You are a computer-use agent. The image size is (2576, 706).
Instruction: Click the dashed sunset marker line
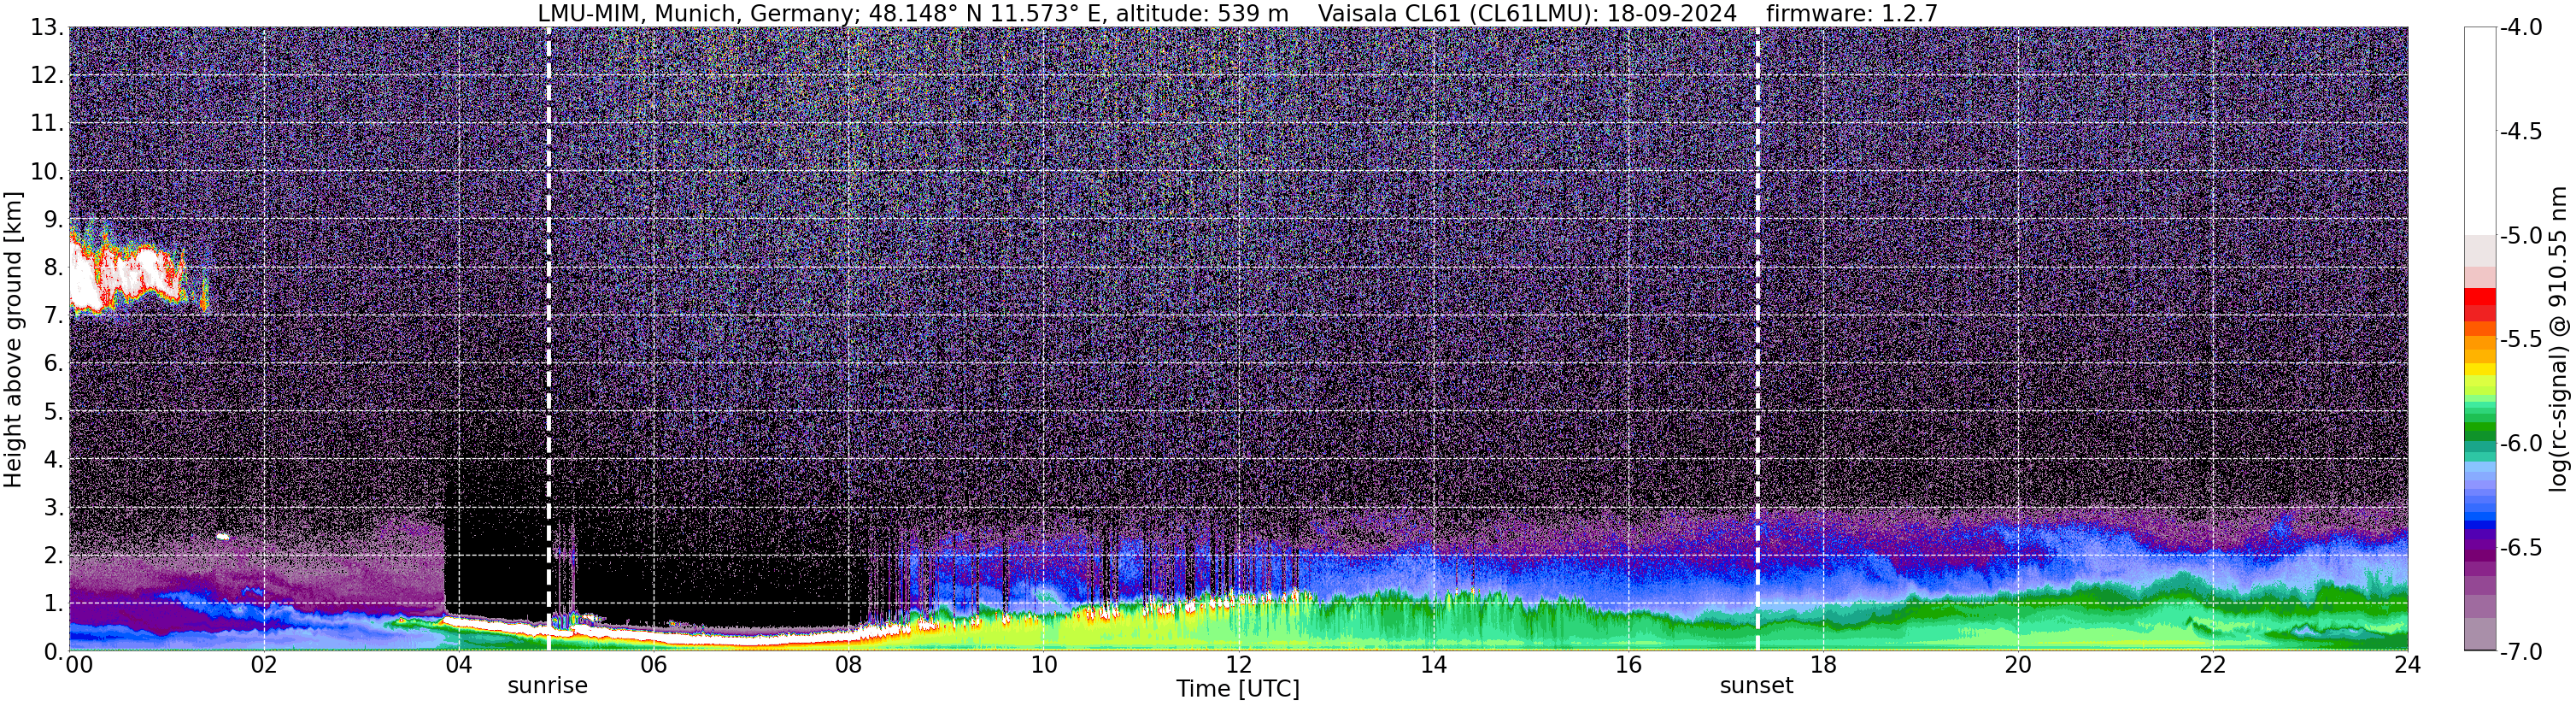coord(1757,339)
